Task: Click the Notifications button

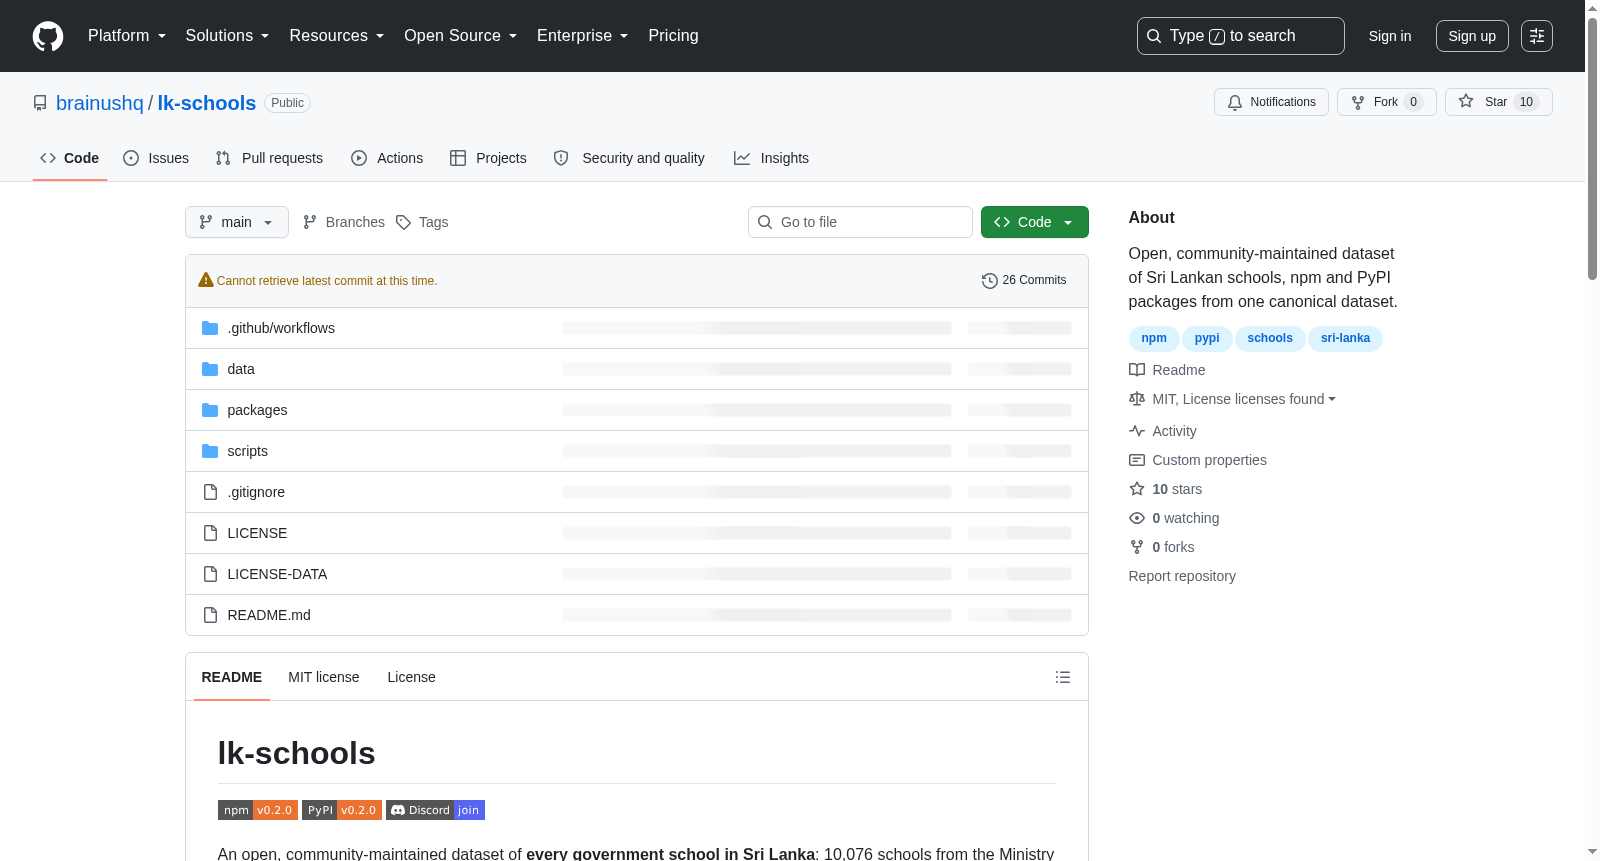Action: click(x=1271, y=102)
